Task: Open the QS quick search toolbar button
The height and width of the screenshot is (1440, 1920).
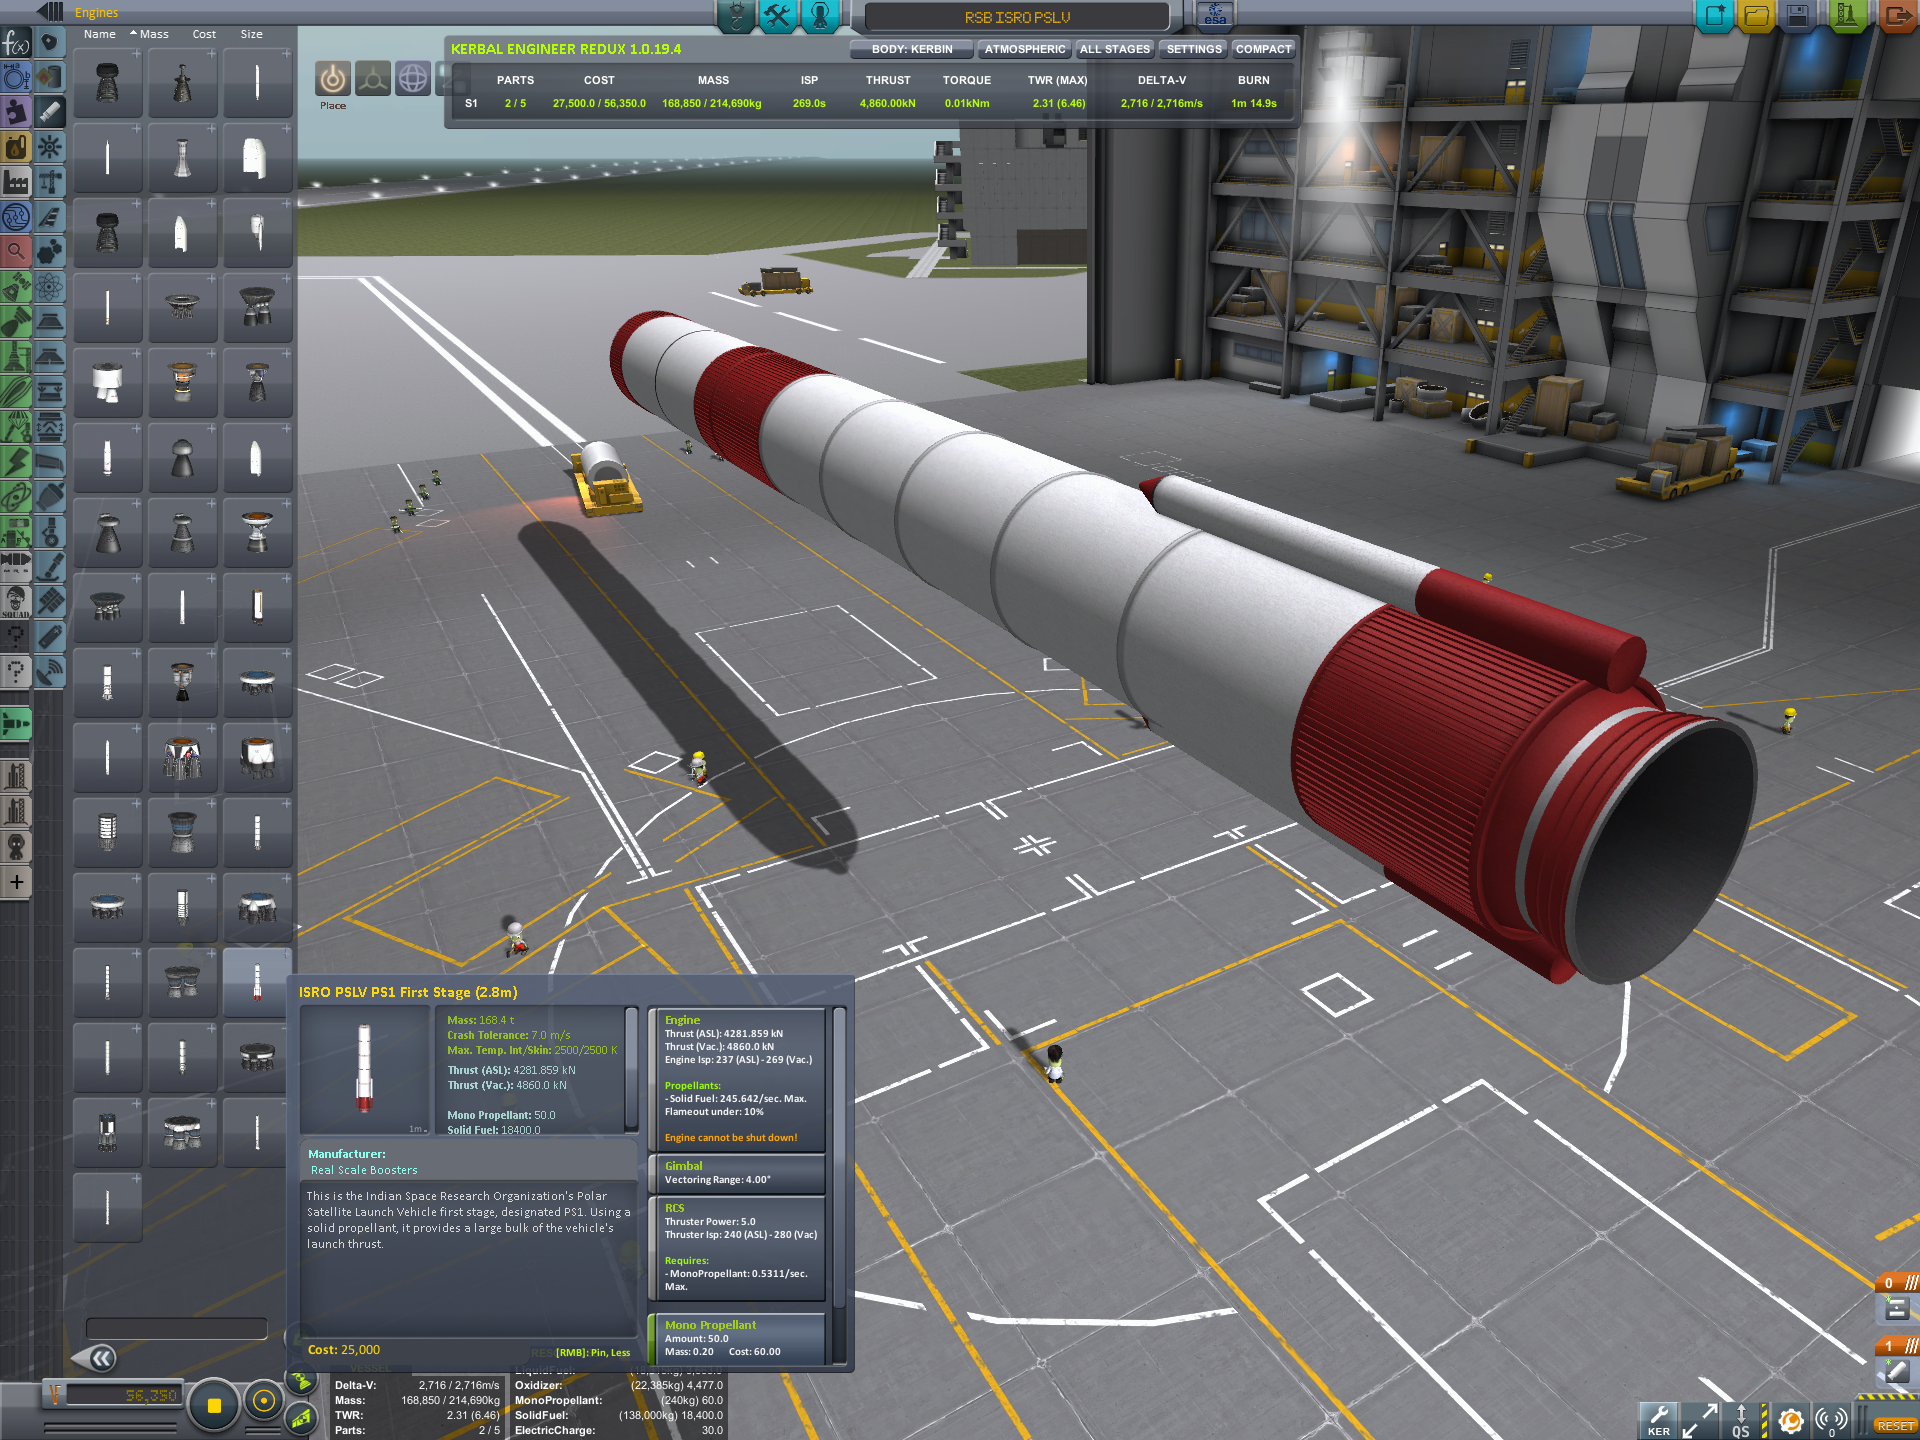Action: 1741,1420
